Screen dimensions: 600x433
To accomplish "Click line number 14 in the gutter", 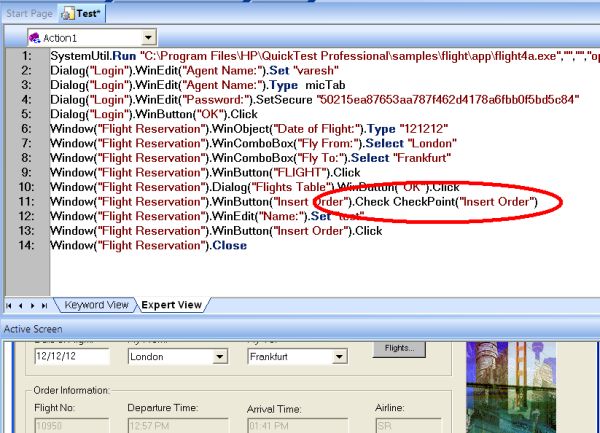I will coord(26,245).
